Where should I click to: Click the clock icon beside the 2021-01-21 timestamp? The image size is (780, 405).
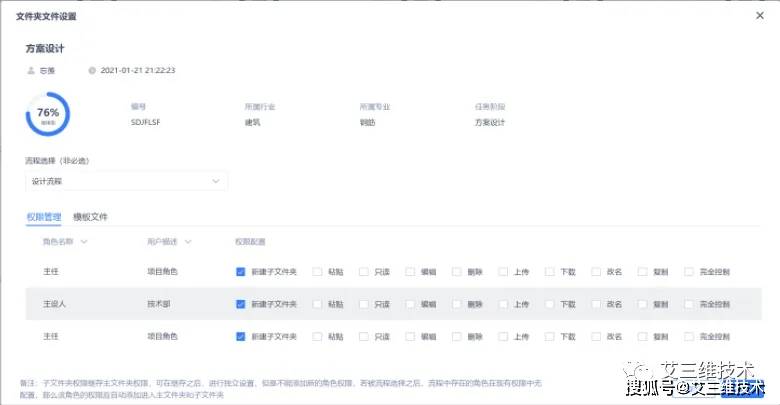tap(92, 71)
